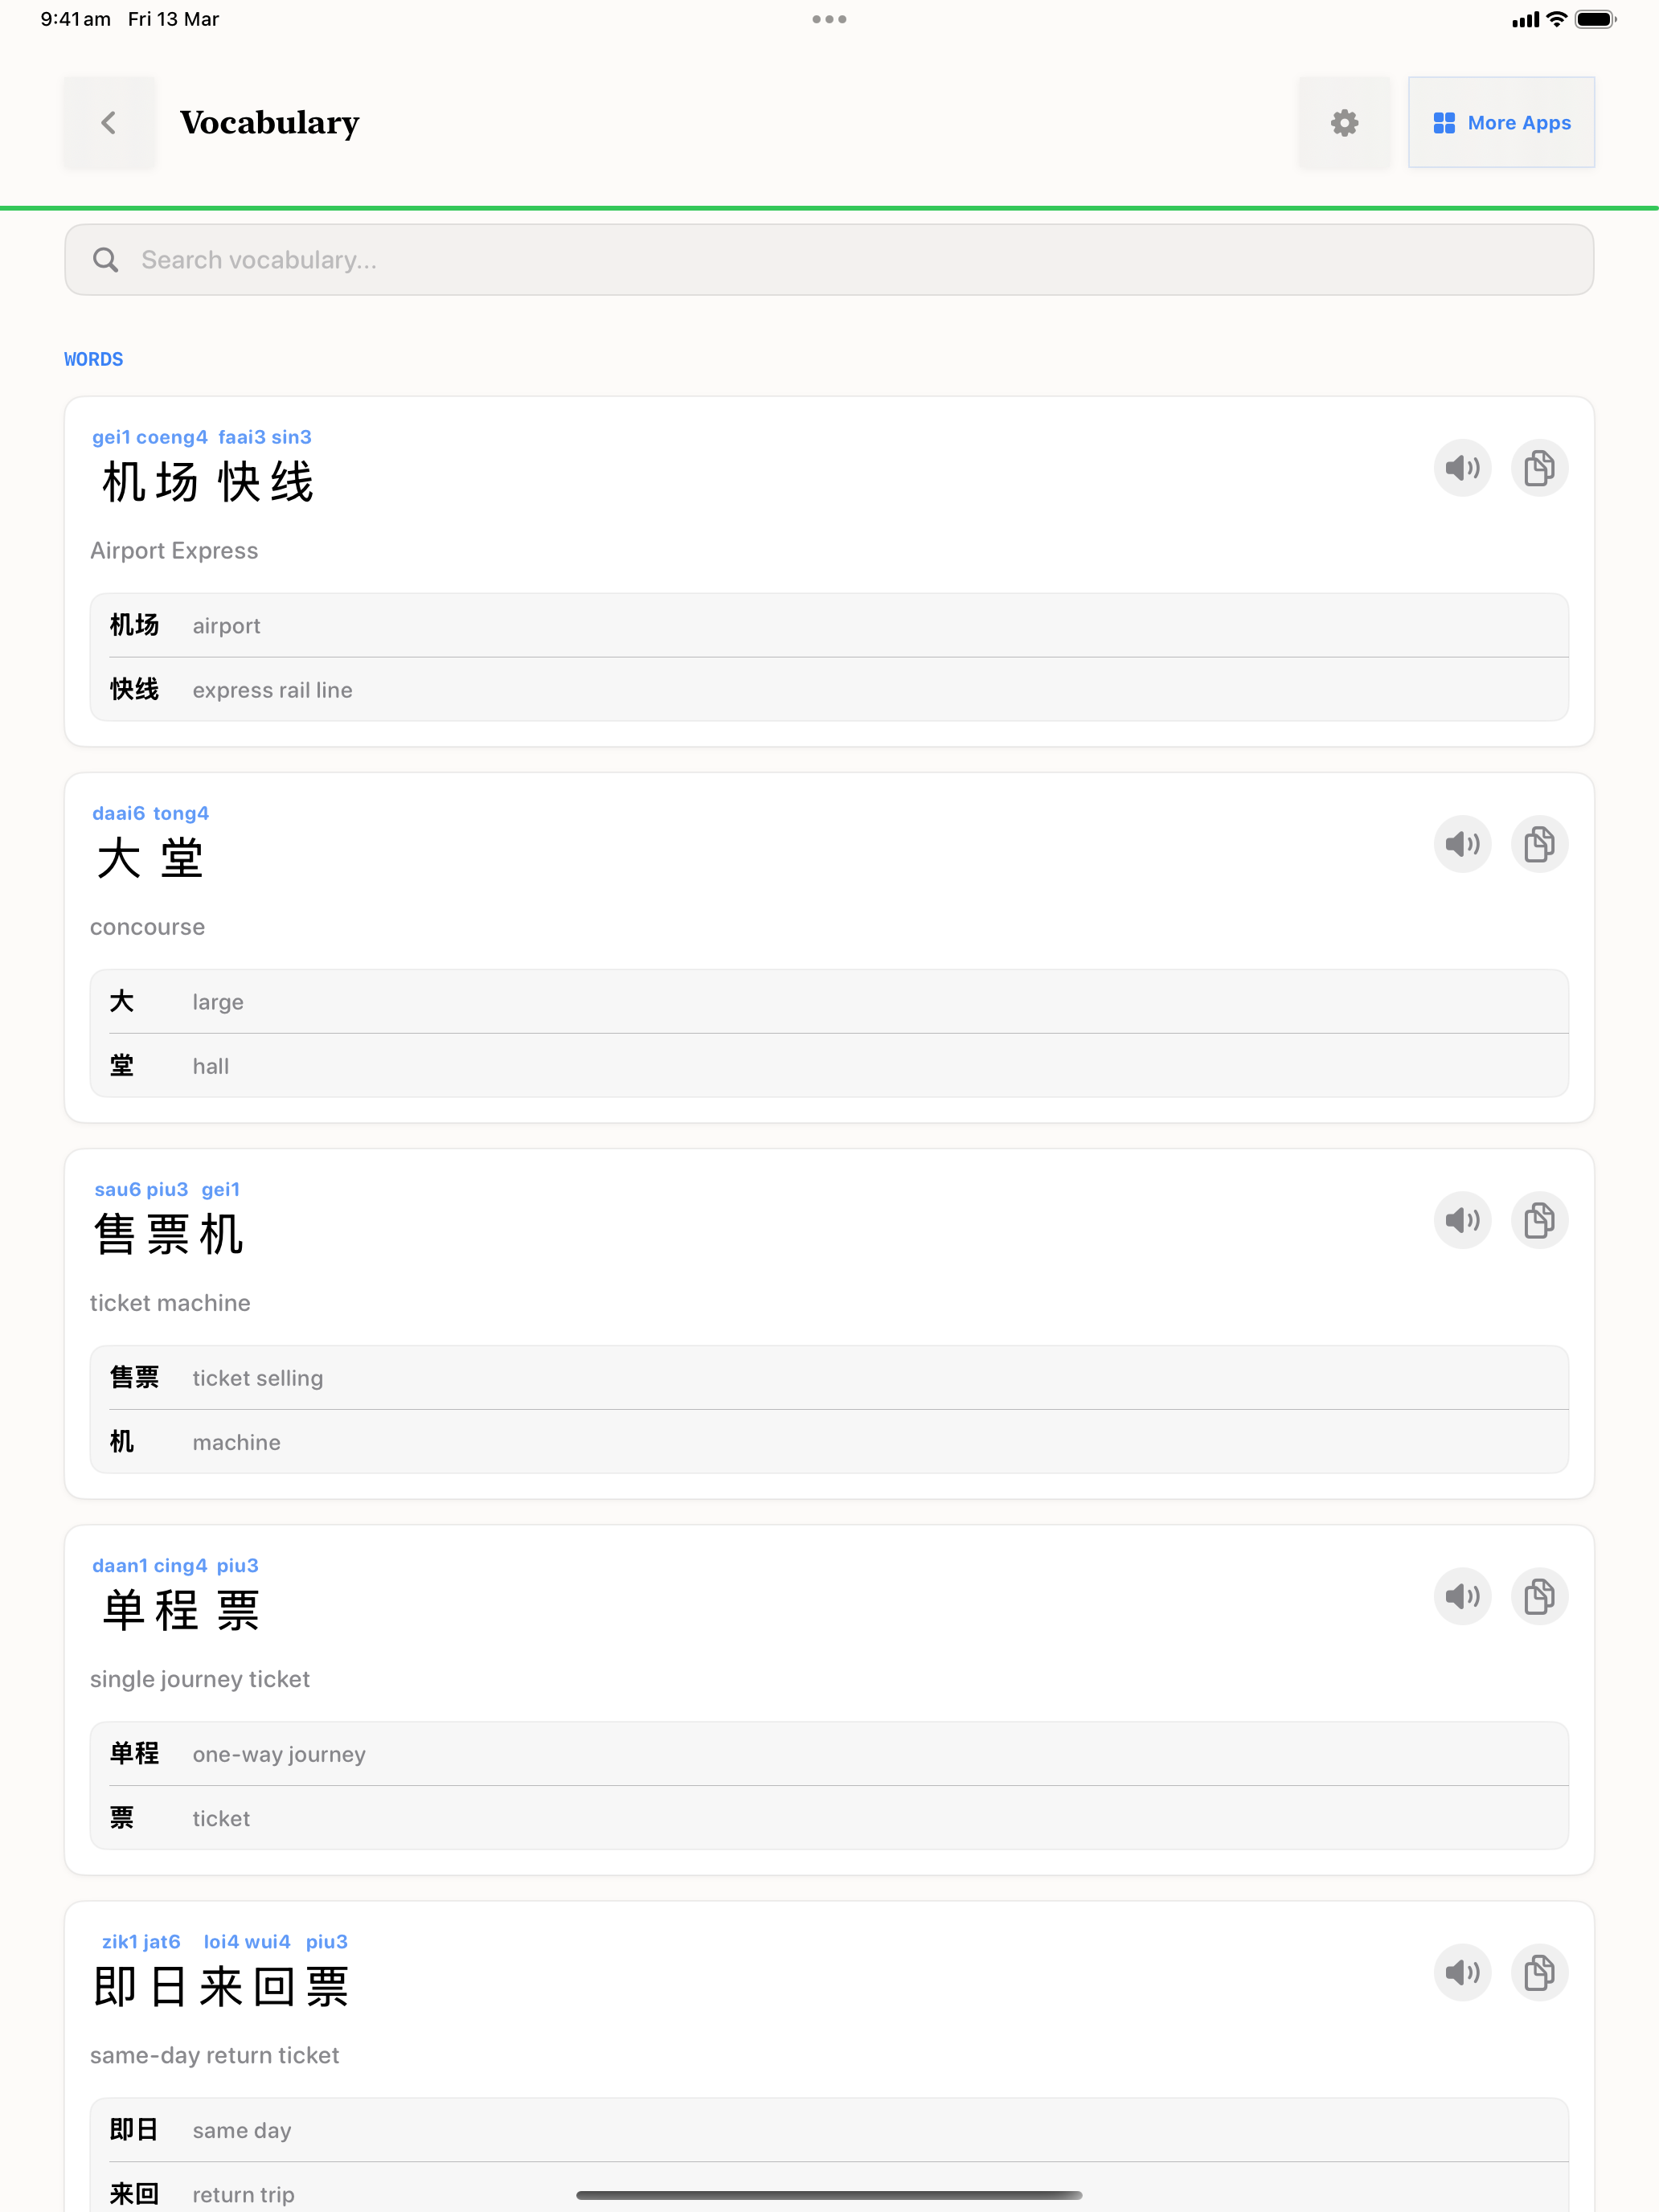Go back using the chevron arrow
Viewport: 1659px width, 2212px height.
(109, 123)
